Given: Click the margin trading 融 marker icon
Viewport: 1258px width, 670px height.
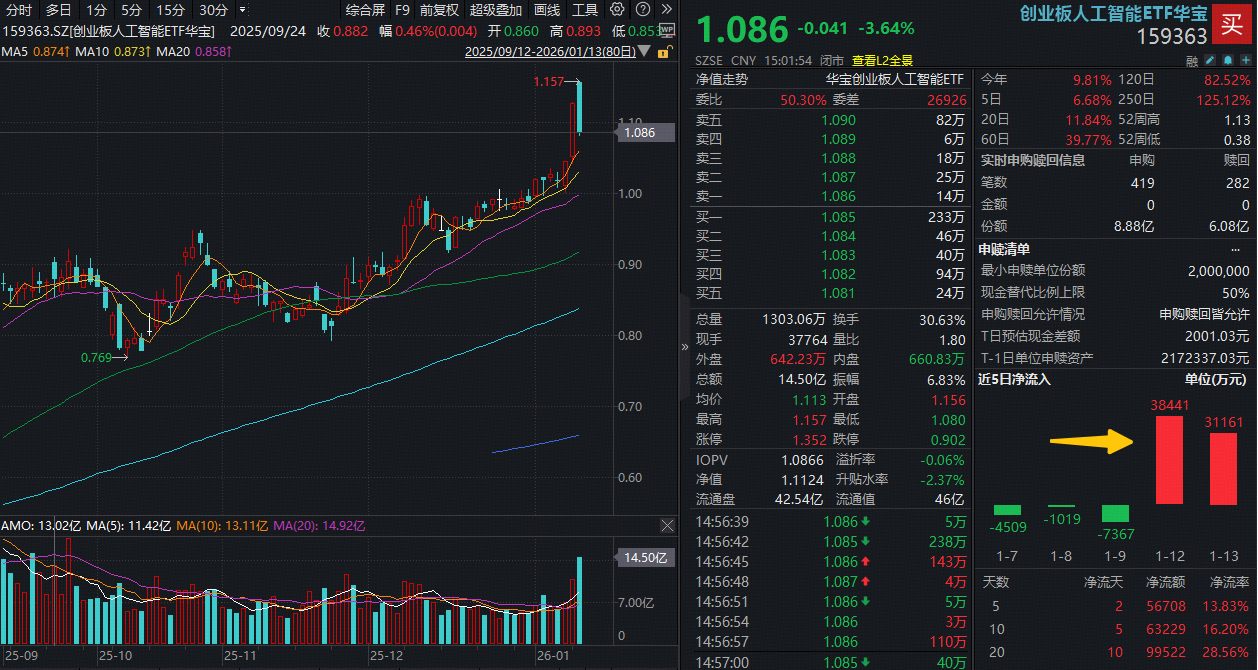Looking at the screenshot, I should [x=1192, y=61].
